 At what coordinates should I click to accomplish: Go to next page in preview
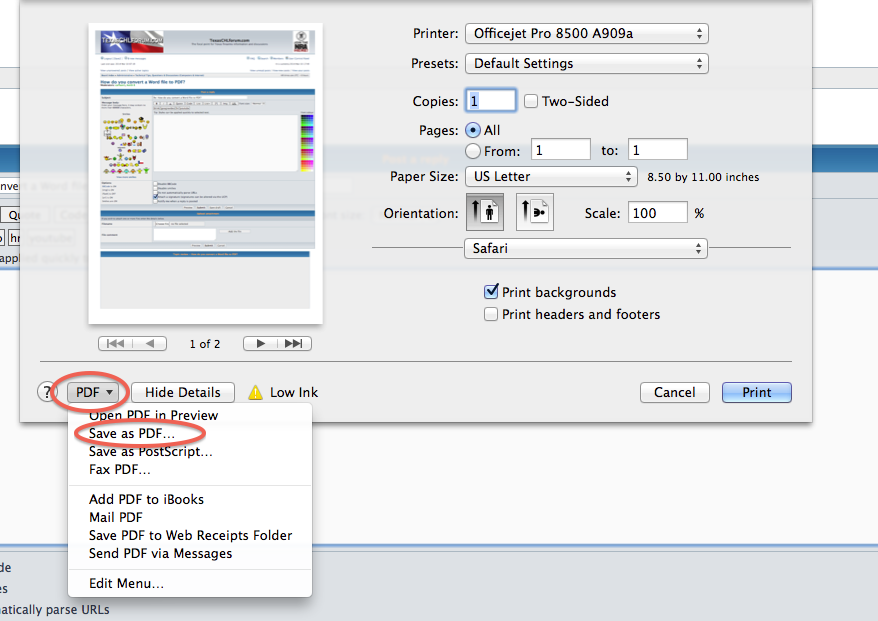click(x=260, y=343)
